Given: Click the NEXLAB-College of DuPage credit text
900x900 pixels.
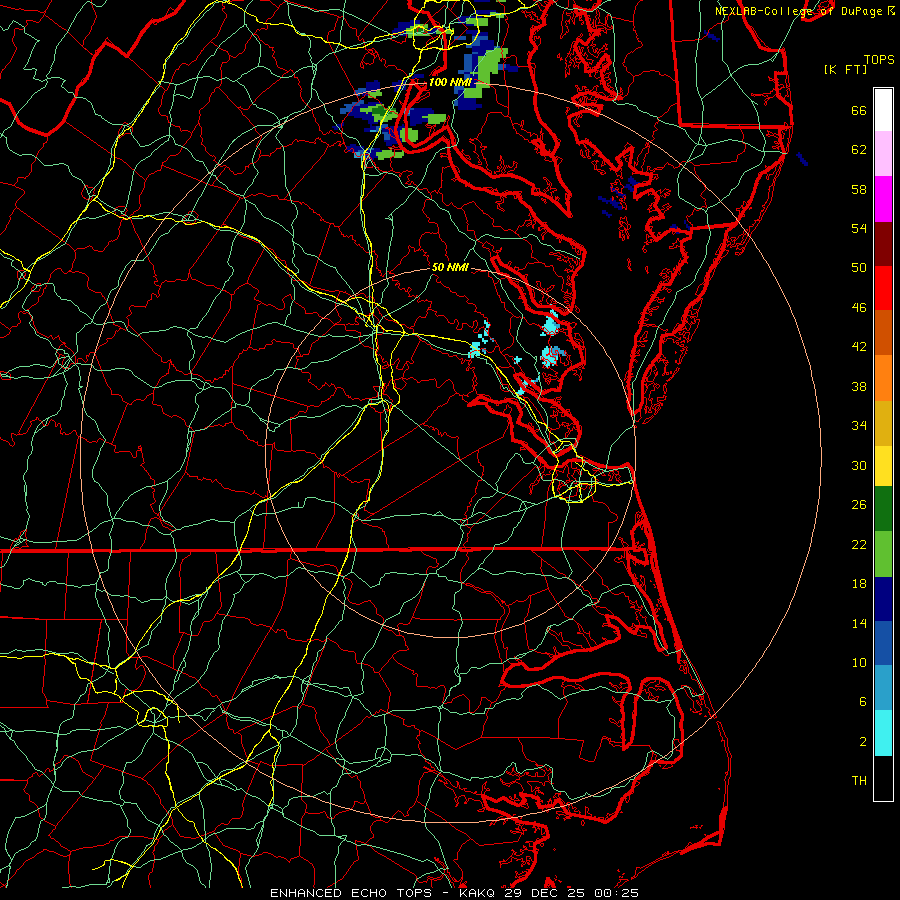Looking at the screenshot, I should point(800,11).
